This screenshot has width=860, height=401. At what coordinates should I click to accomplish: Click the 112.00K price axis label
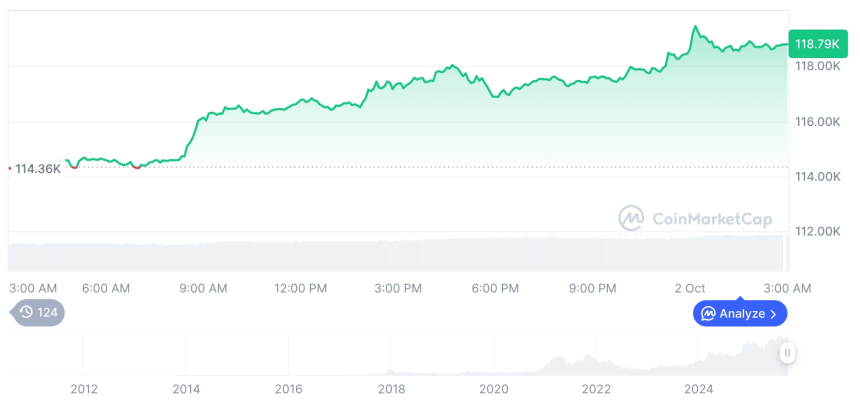(816, 231)
